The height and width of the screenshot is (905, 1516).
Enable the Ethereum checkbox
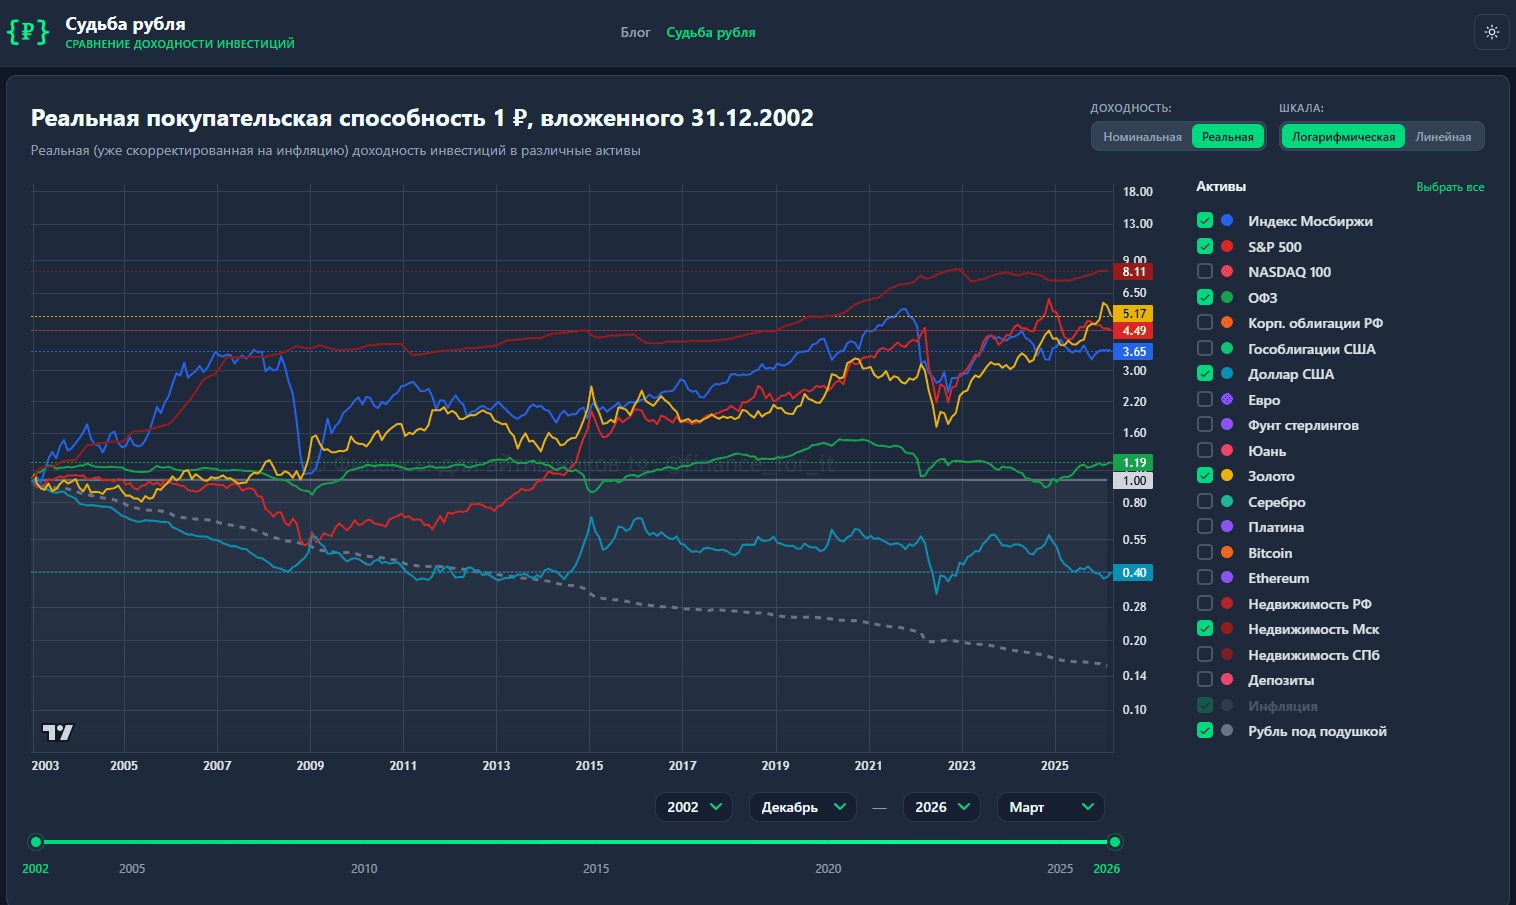[1205, 578]
